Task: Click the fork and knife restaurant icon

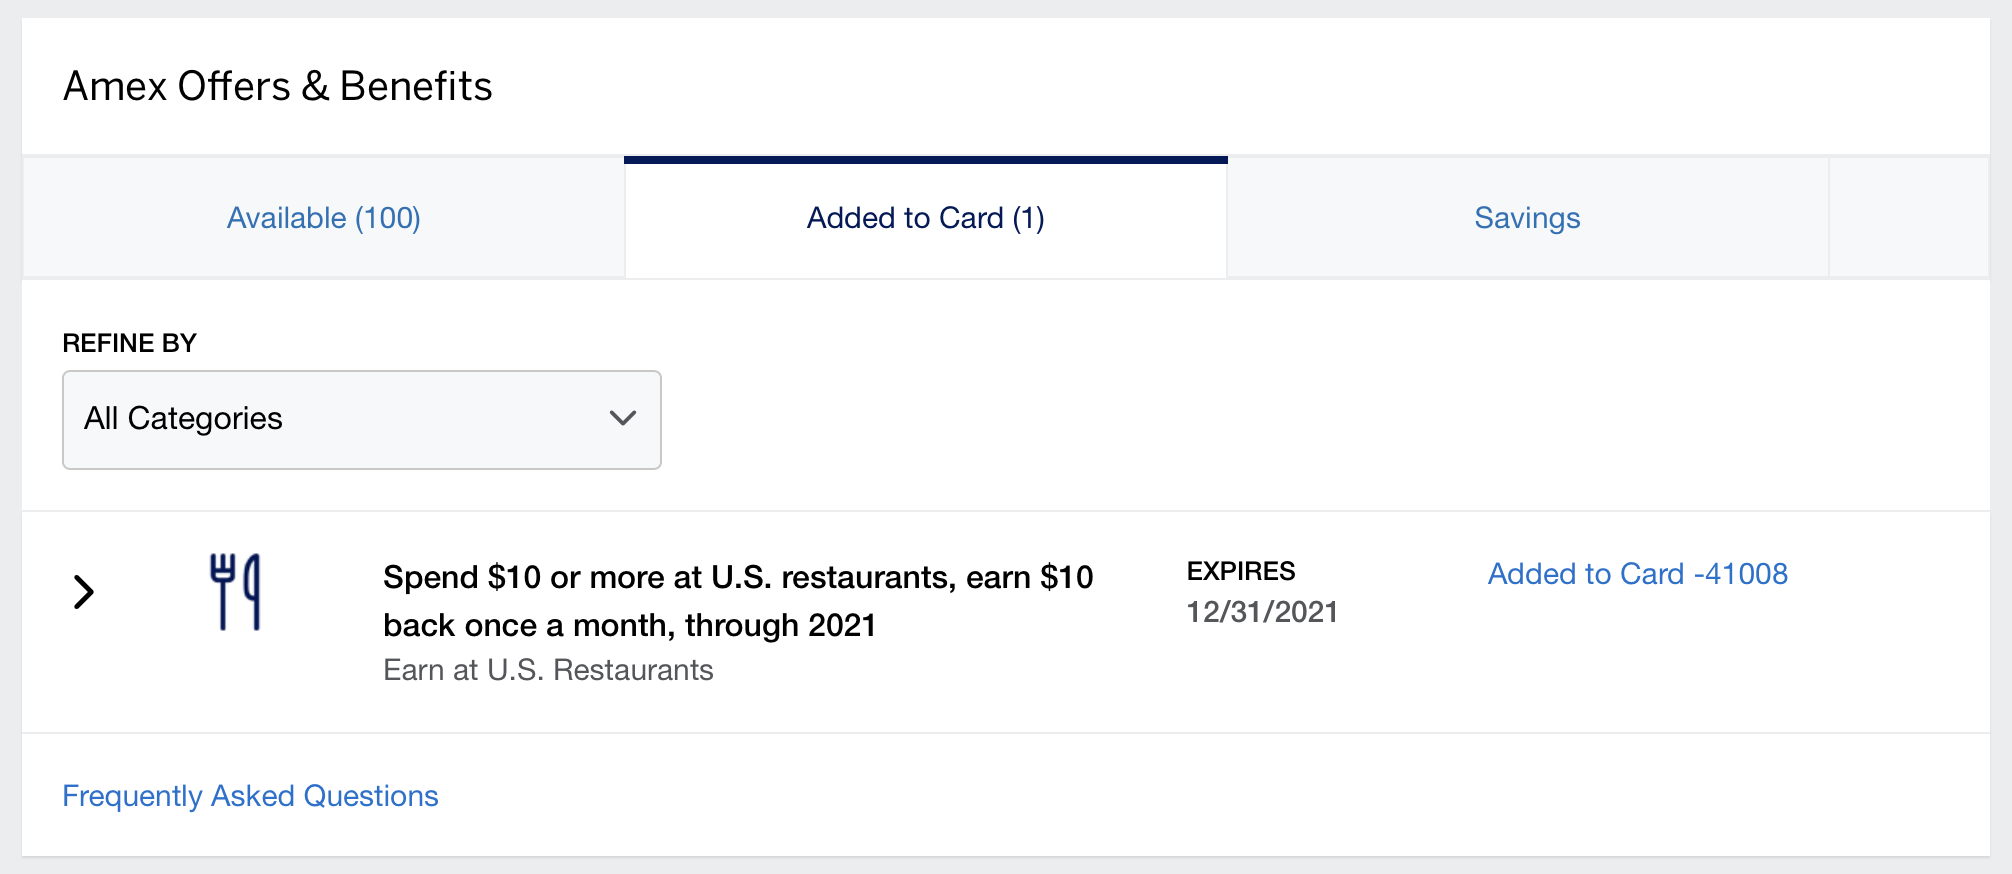Action: (235, 592)
